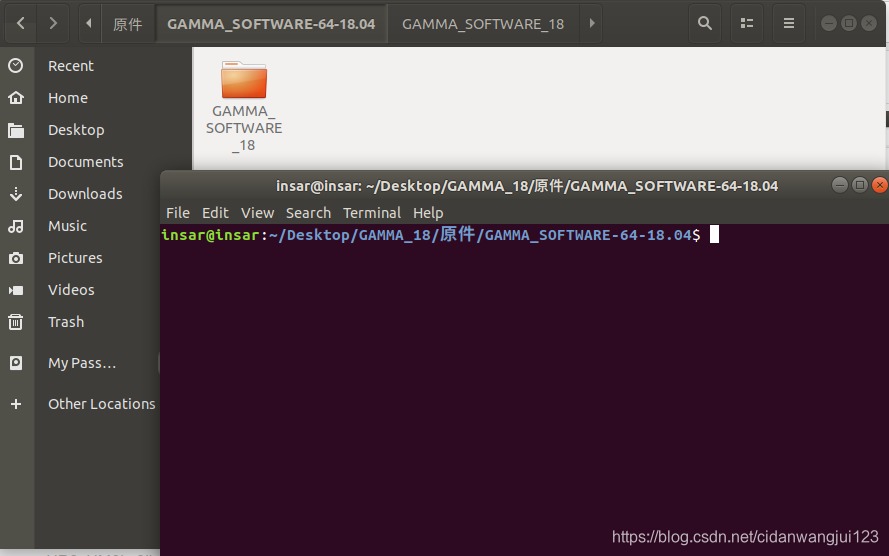The image size is (889, 556).
Task: Open Other Locations in sidebar
Action: coord(101,404)
